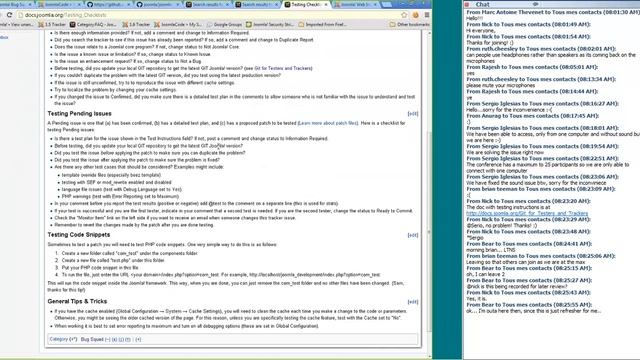Open the Category:FAQ bookmark

tap(93, 24)
